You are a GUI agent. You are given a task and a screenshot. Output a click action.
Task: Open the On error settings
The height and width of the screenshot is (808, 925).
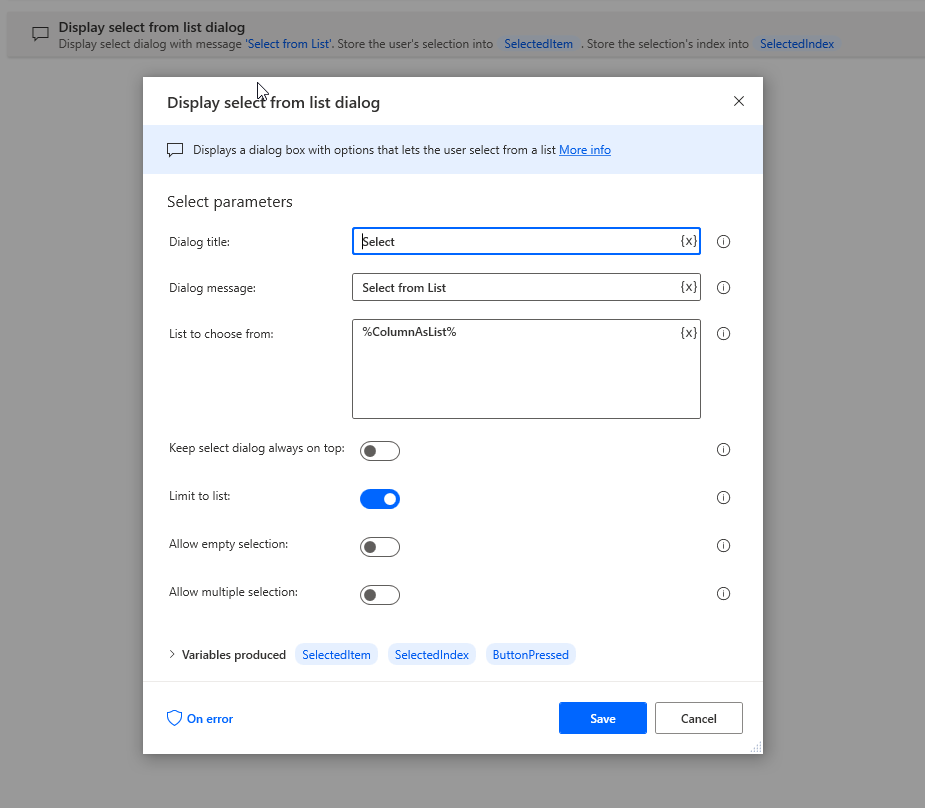[200, 718]
